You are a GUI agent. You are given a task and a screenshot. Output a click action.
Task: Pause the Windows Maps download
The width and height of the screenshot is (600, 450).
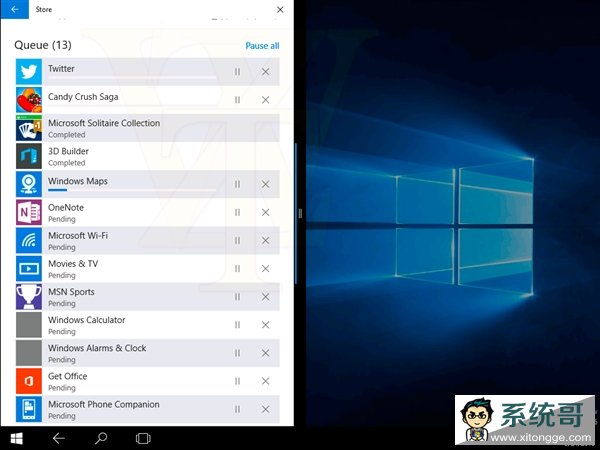coord(237,184)
